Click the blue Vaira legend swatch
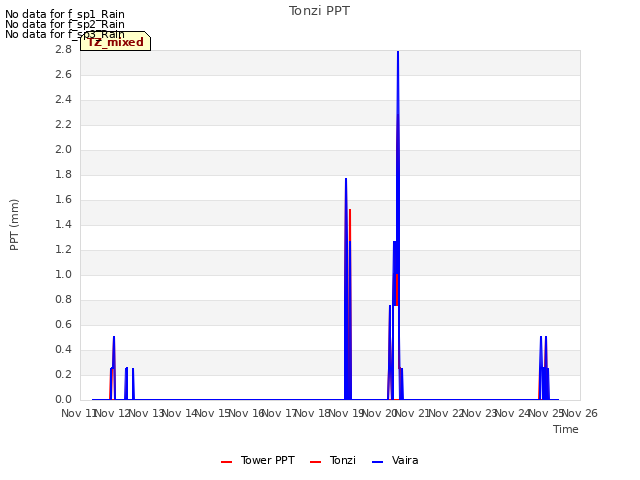640x480 pixels. [x=378, y=462]
